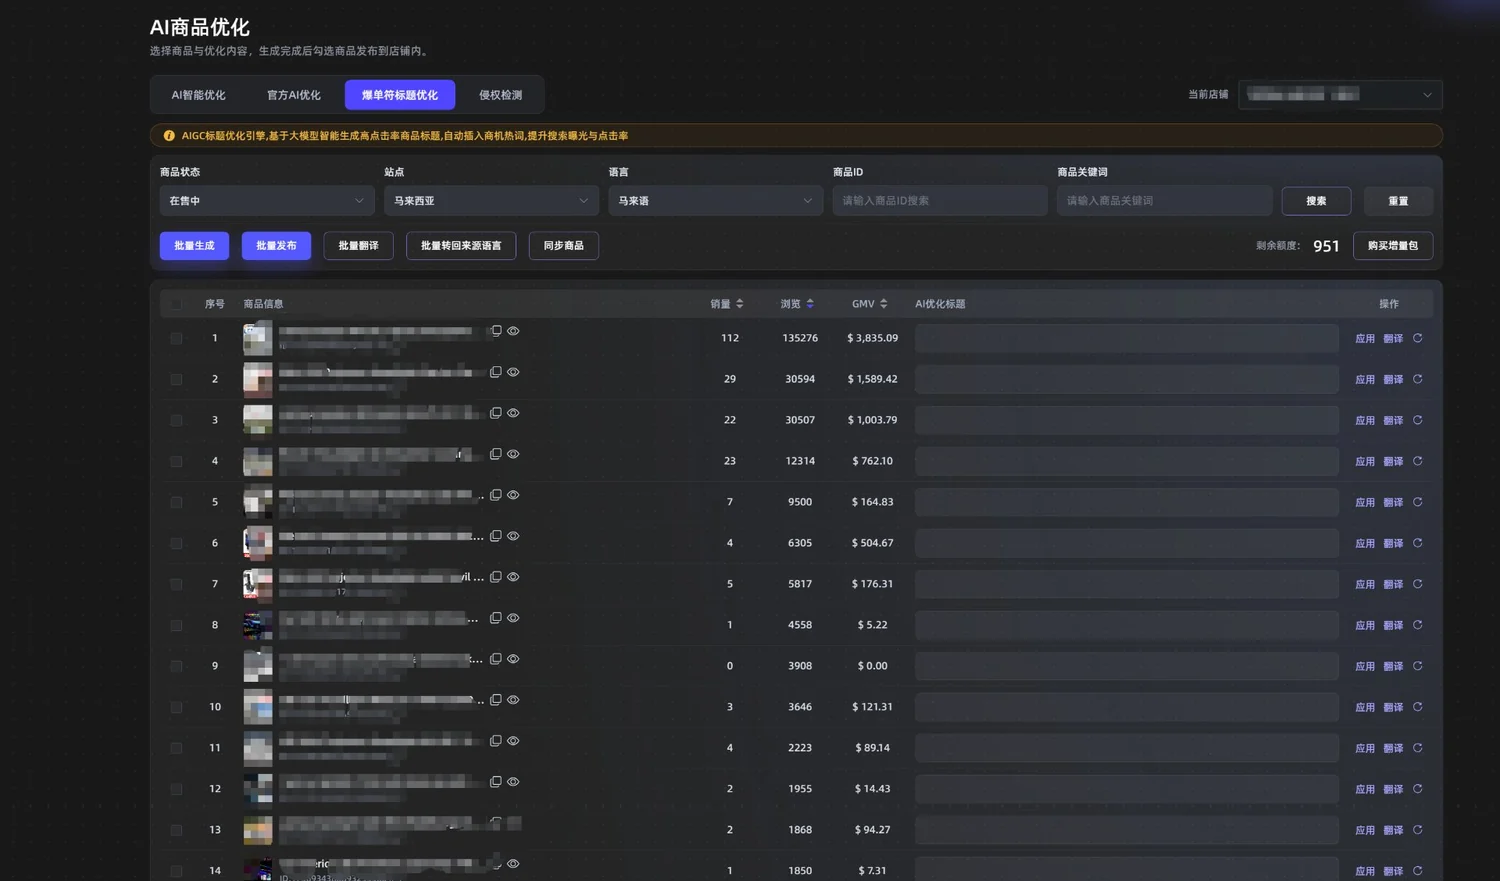The image size is (1500, 881).
Task: Regenerate the AI title for row 8
Action: (x=1418, y=625)
